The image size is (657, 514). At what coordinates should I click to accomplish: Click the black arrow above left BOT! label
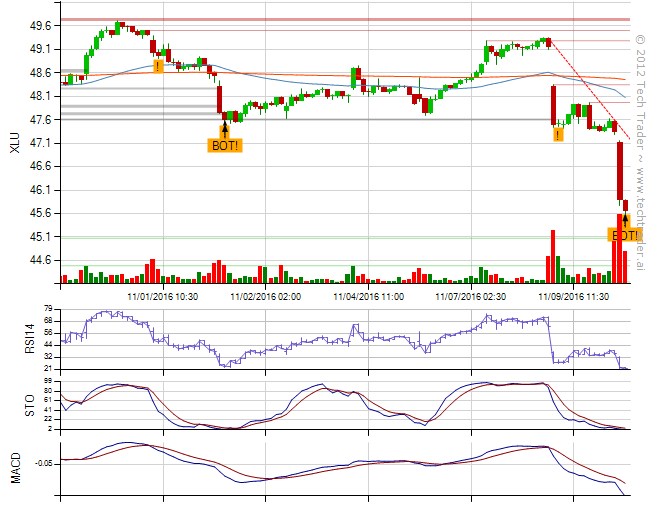pos(225,128)
